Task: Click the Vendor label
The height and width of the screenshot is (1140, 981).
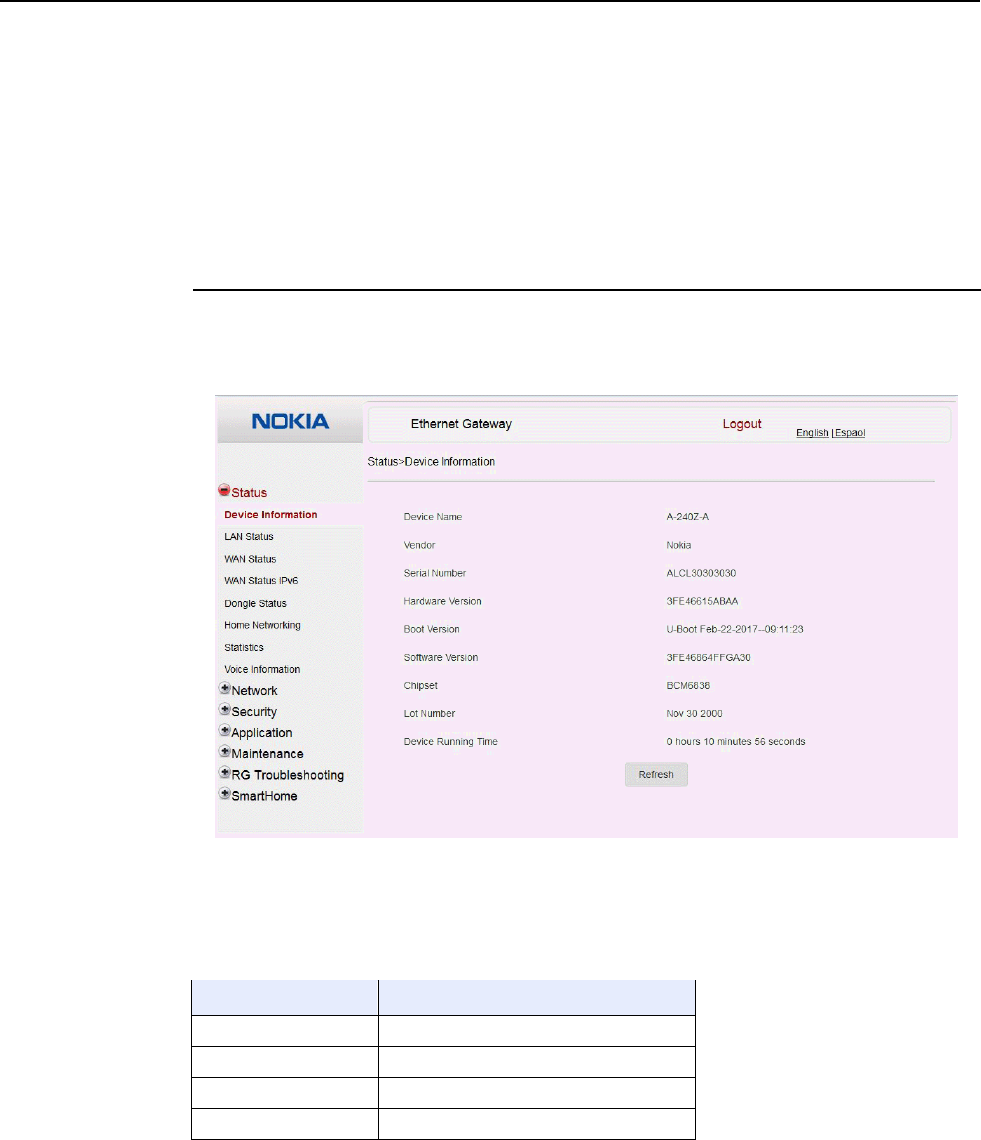Action: 420,545
